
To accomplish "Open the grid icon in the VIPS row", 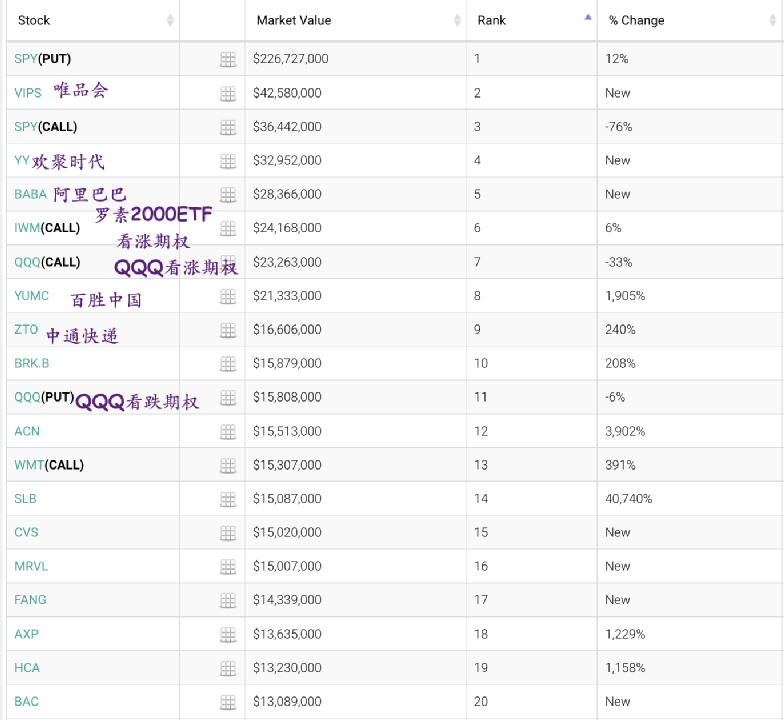I will [x=227, y=93].
